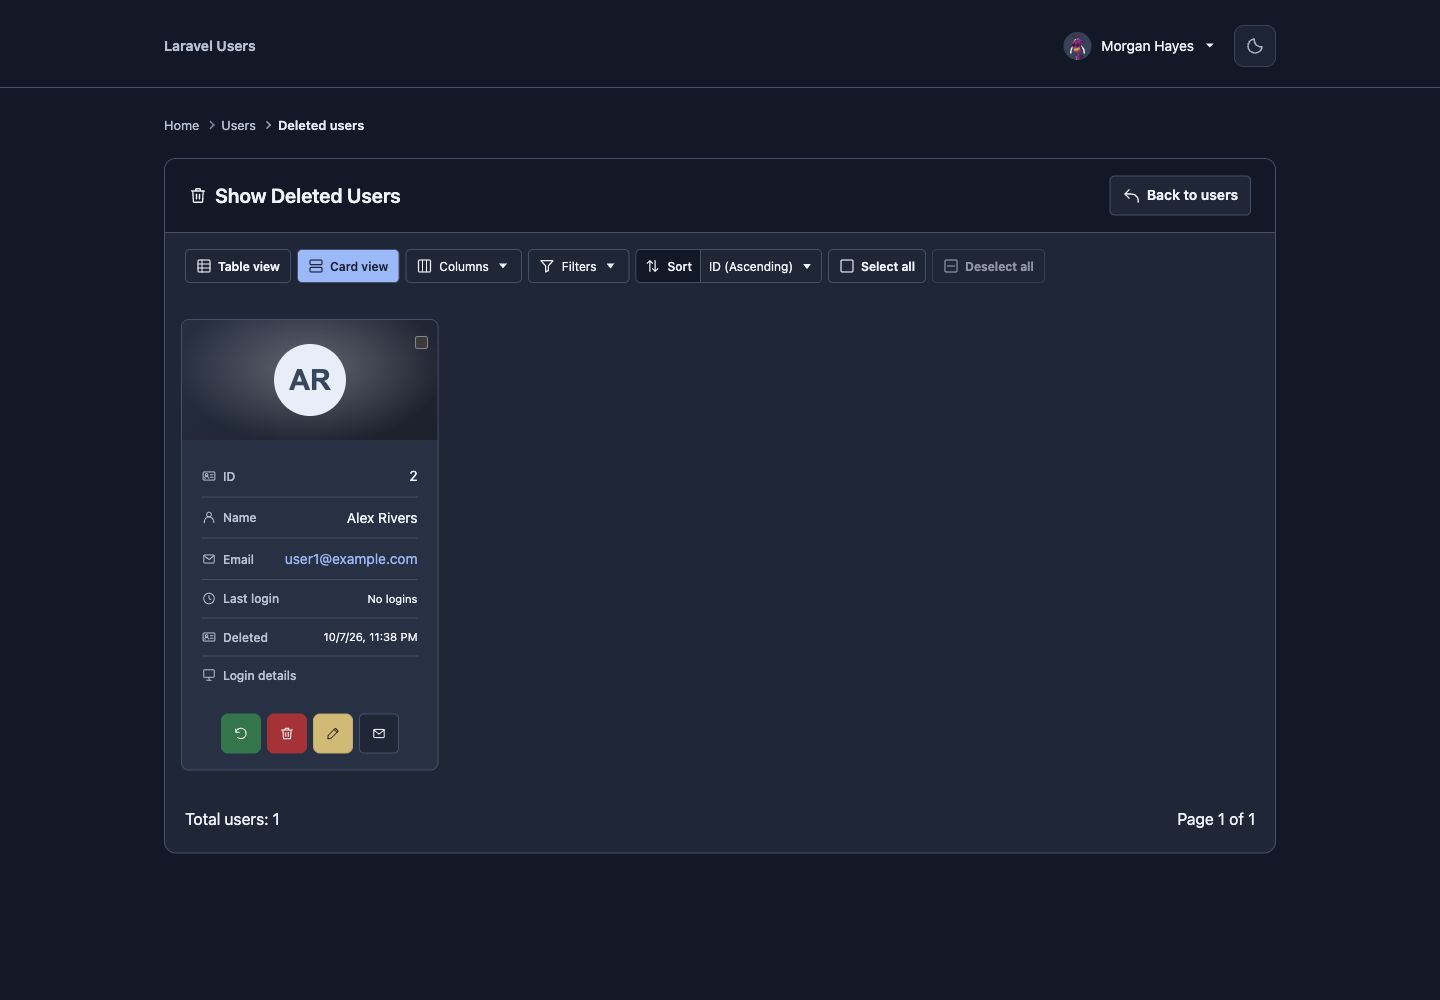
Task: Click the No logins value
Action: pyautogui.click(x=392, y=599)
